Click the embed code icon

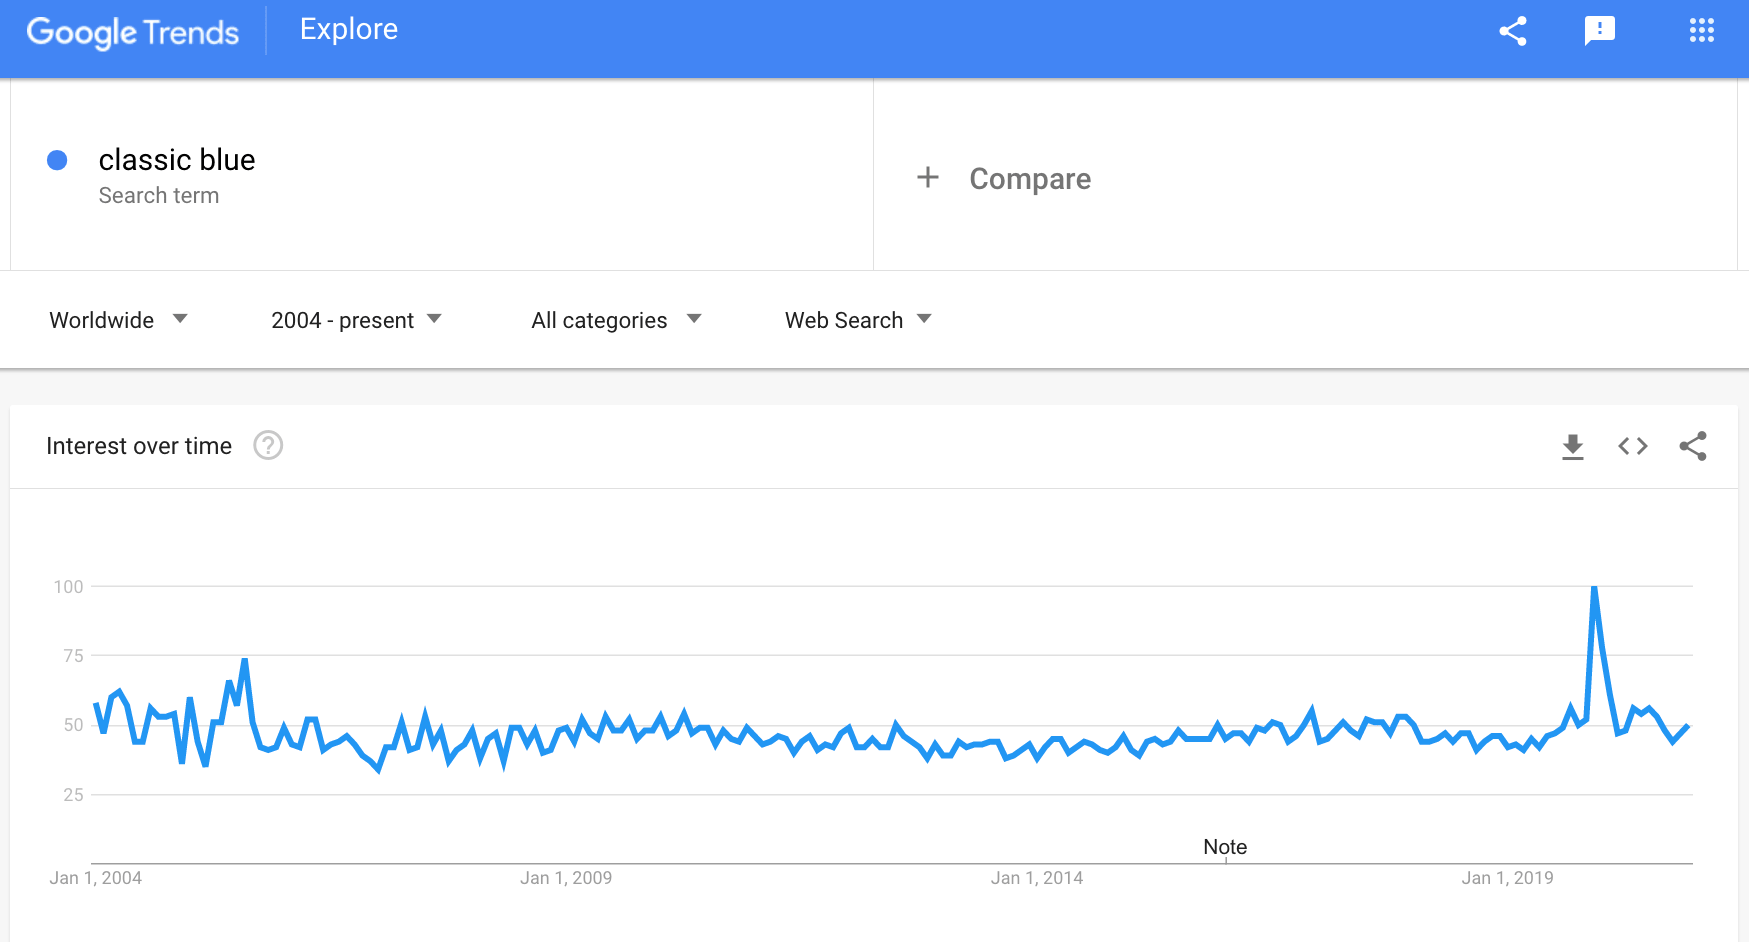[1633, 446]
